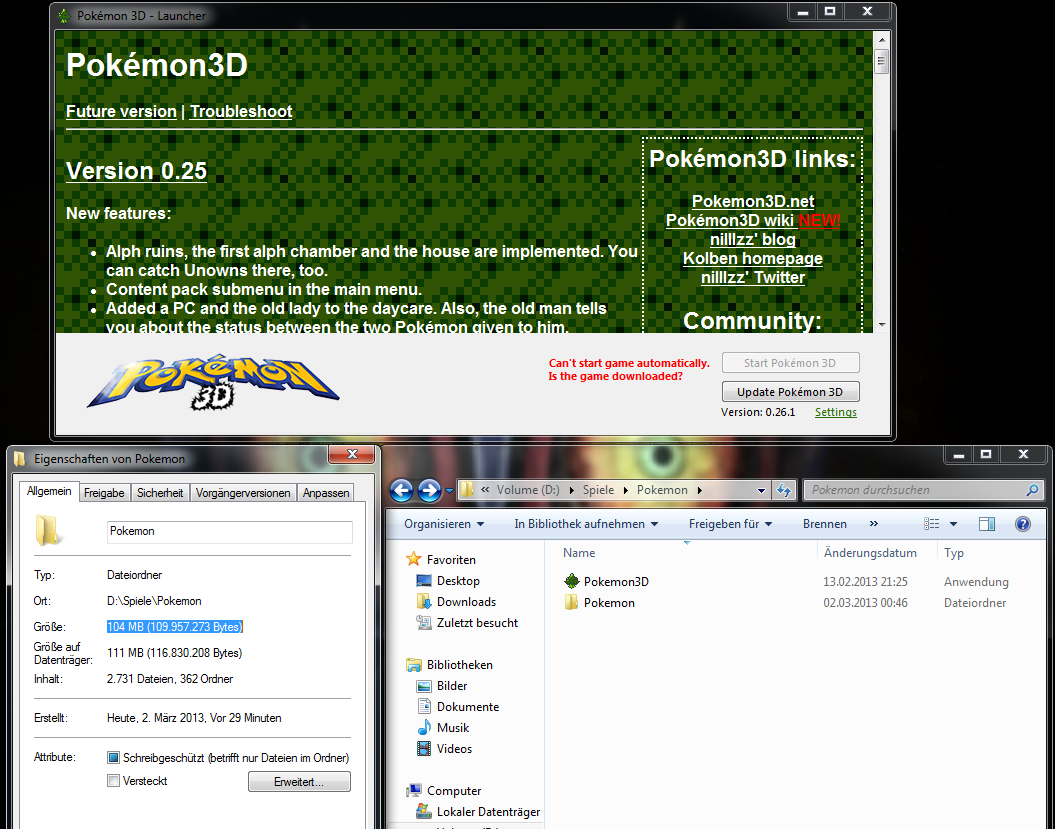The width and height of the screenshot is (1055, 829).
Task: Click the Musik note icon
Action: tap(424, 727)
